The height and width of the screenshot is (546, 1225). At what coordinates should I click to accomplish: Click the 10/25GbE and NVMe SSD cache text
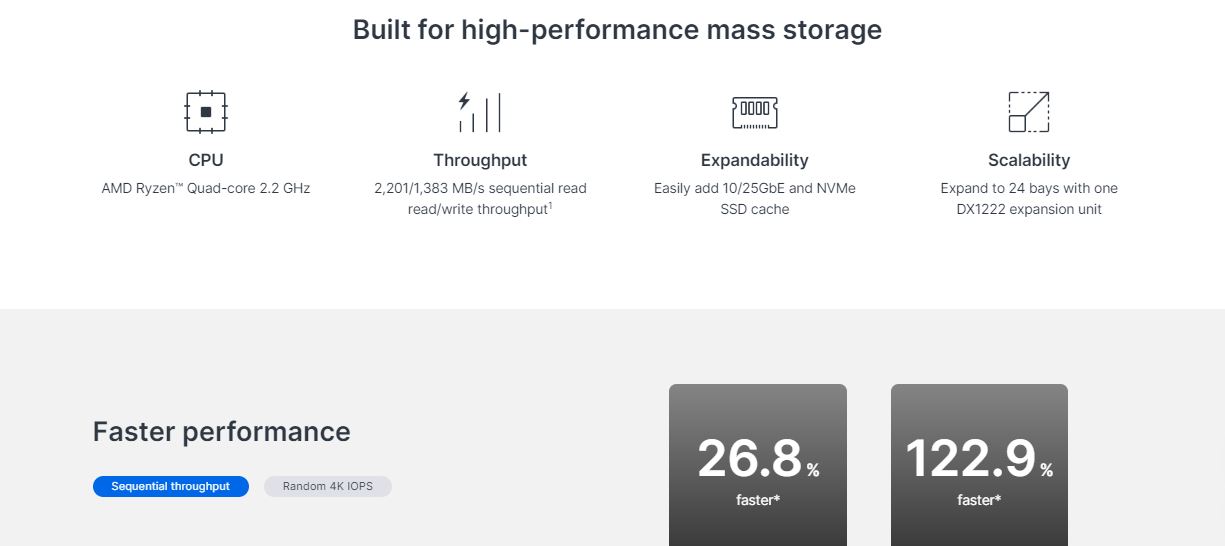tap(755, 198)
